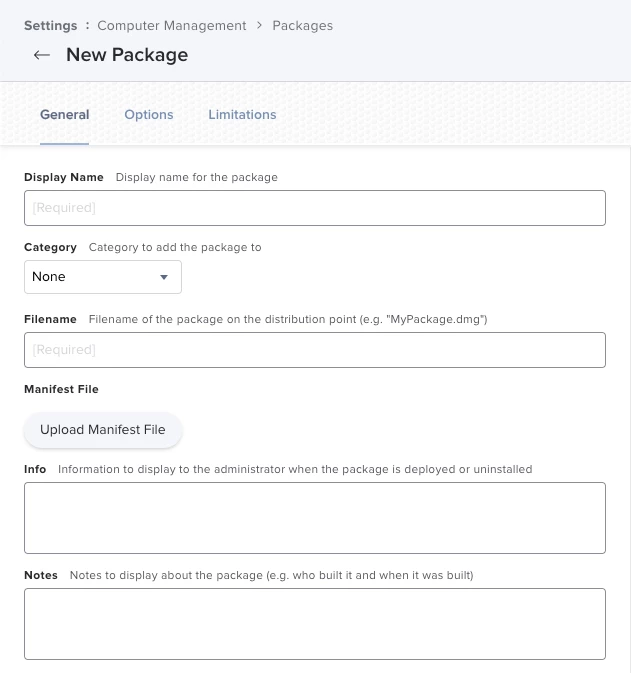Click into the Filename text field
Viewport: 631px width, 673px height.
point(314,350)
